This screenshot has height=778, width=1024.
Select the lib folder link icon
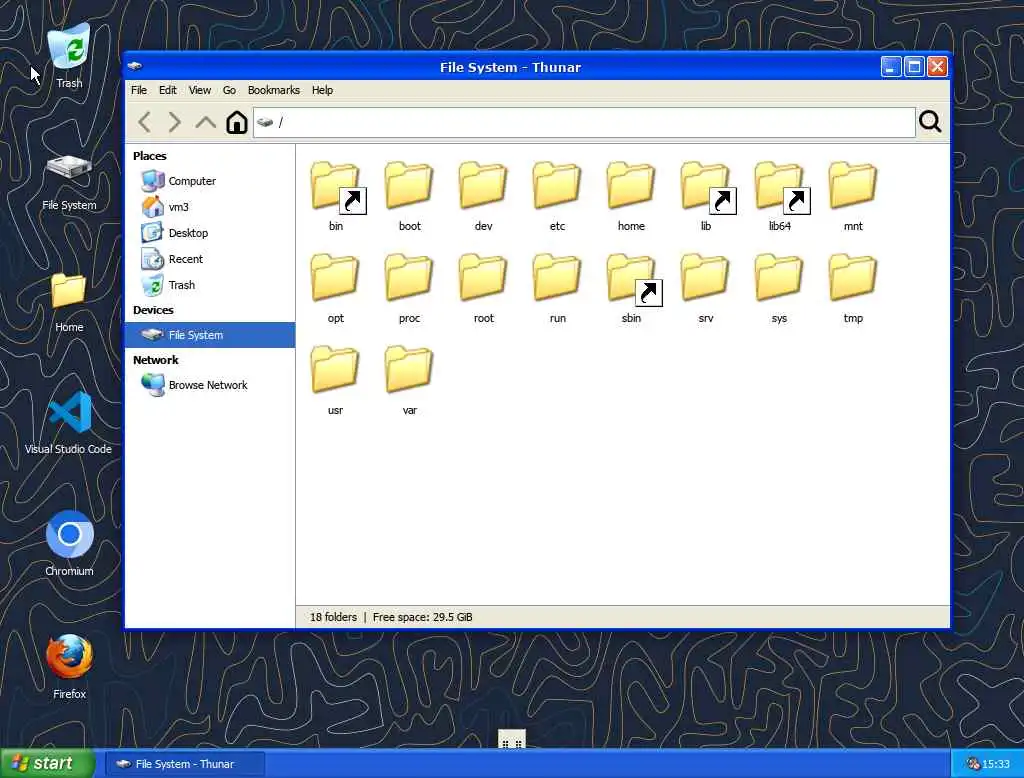tap(706, 187)
